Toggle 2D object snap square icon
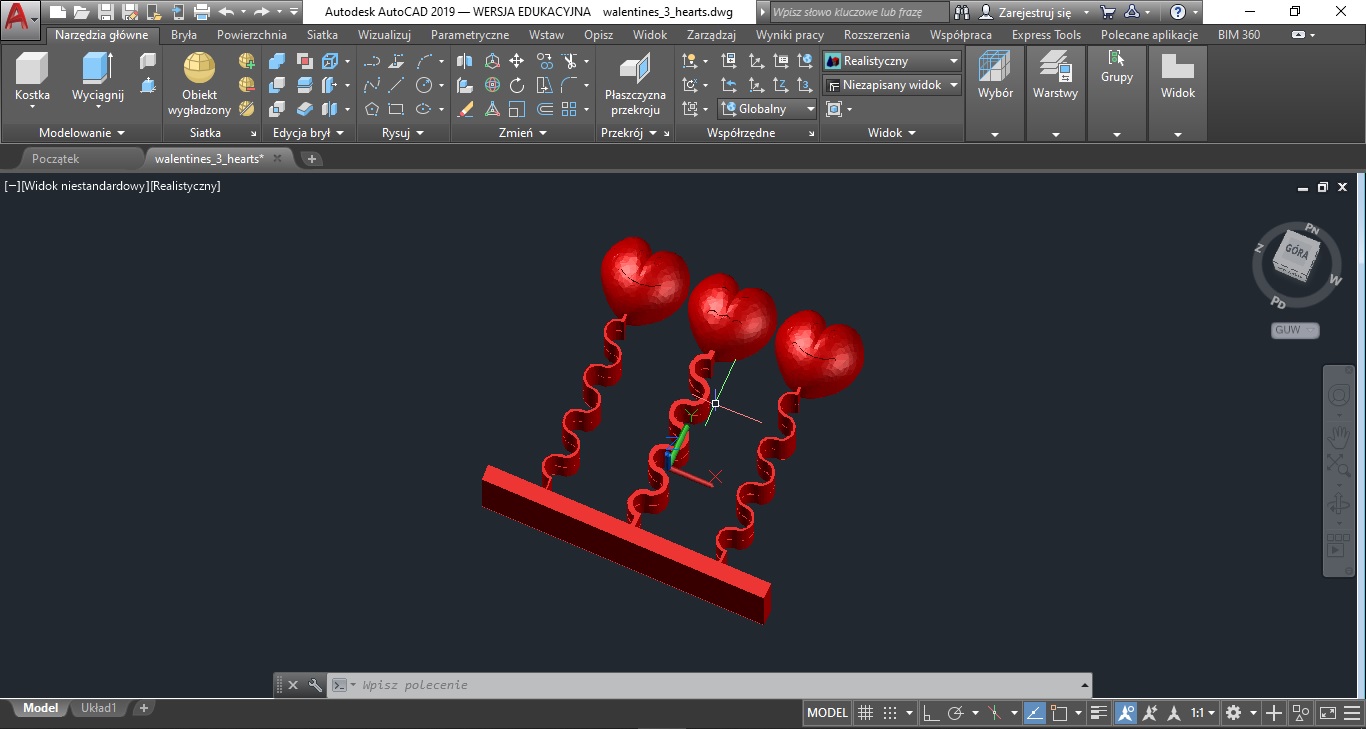1366x729 pixels. tap(1060, 713)
